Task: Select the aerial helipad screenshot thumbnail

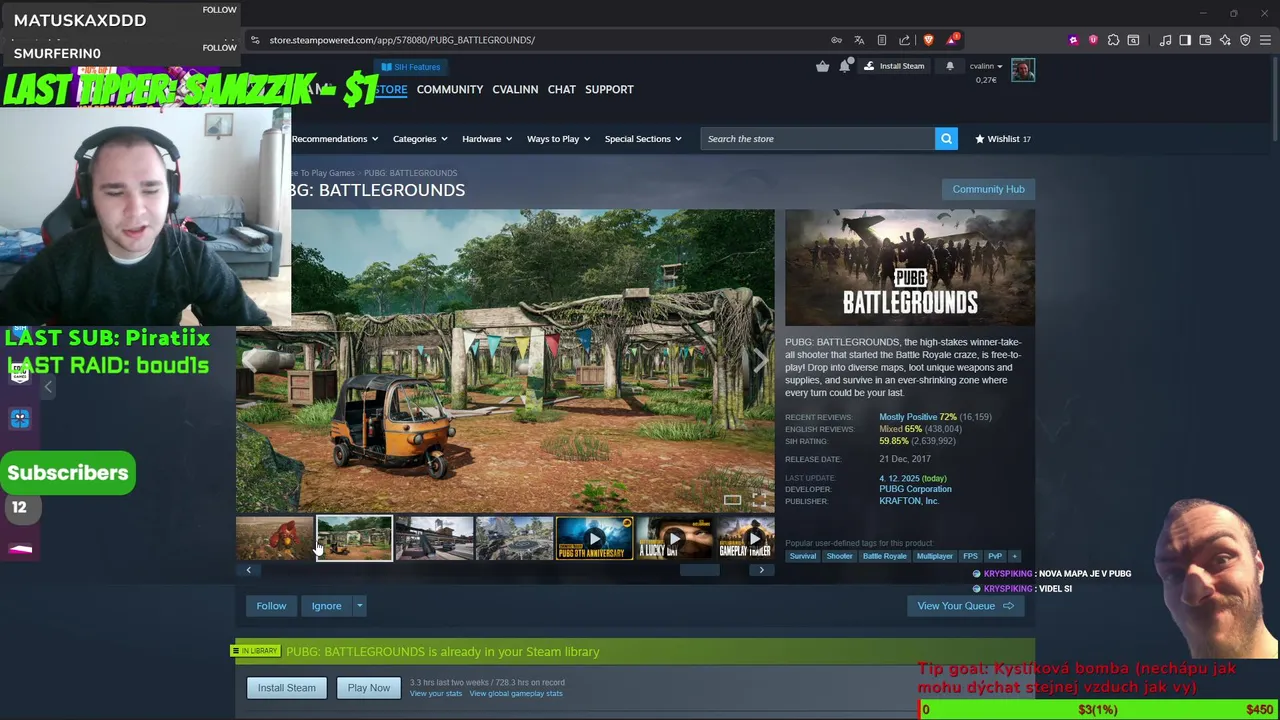Action: [514, 538]
